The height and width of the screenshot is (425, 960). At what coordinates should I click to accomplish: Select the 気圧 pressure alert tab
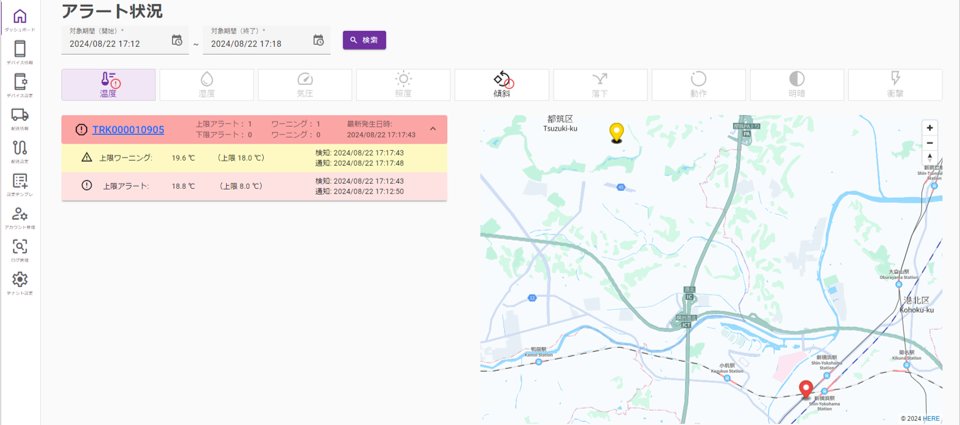pos(305,85)
